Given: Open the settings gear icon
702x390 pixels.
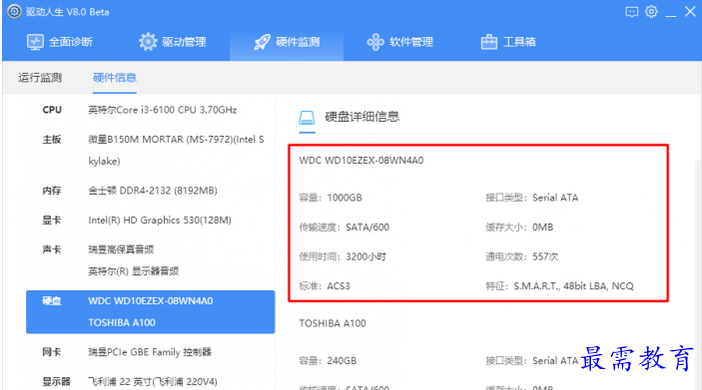Looking at the screenshot, I should 651,12.
